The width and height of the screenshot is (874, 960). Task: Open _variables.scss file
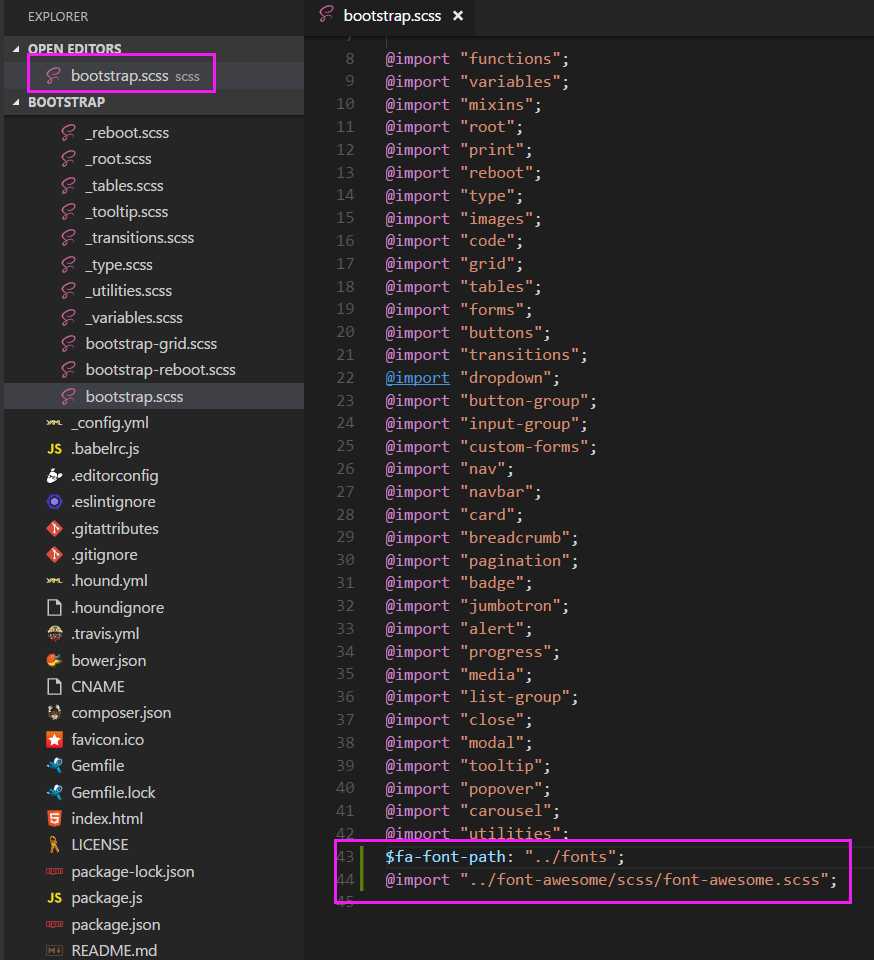click(134, 318)
